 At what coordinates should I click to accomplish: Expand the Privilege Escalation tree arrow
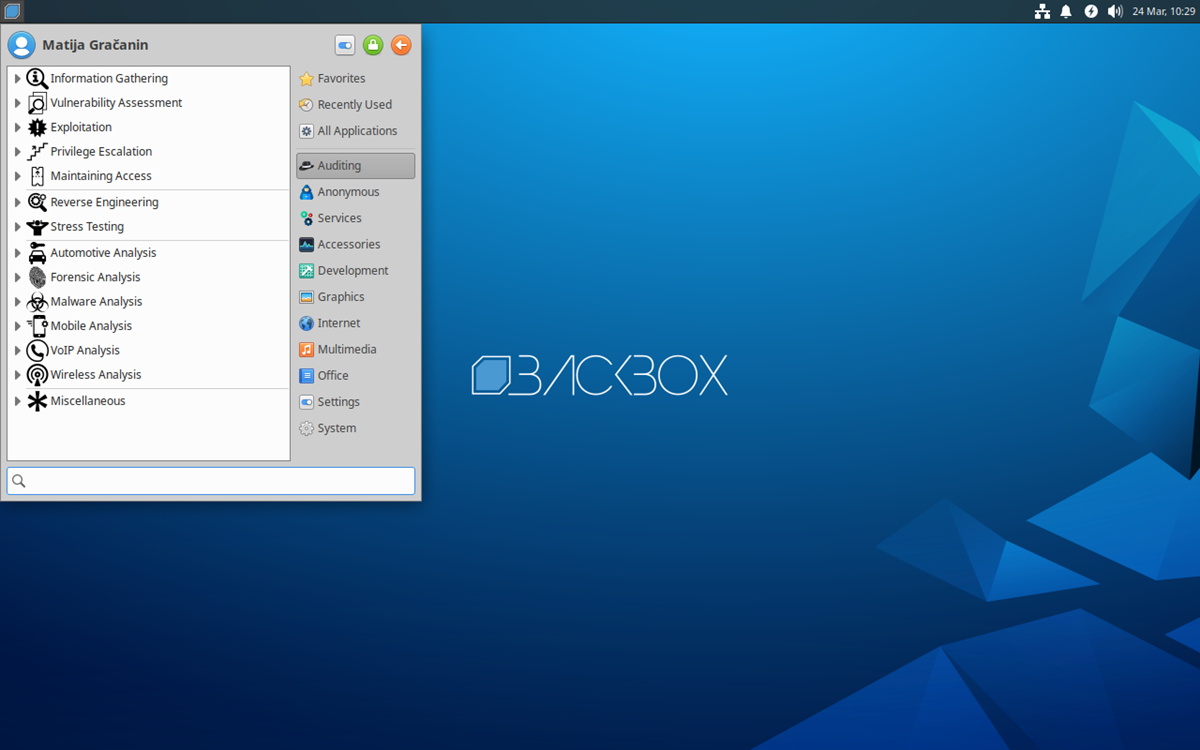(18, 152)
